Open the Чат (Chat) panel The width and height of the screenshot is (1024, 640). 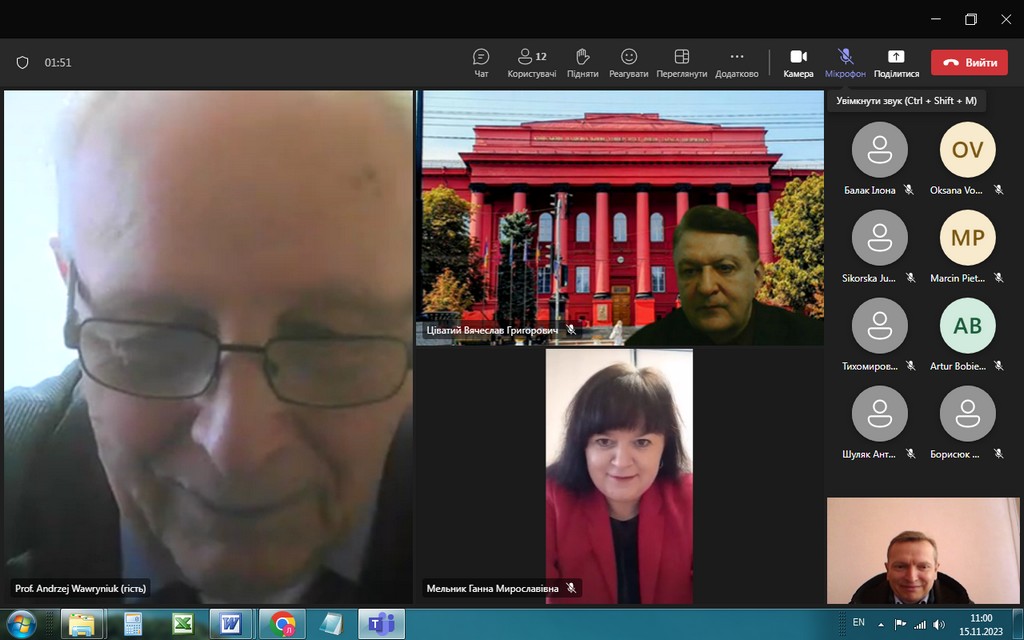pyautogui.click(x=481, y=62)
